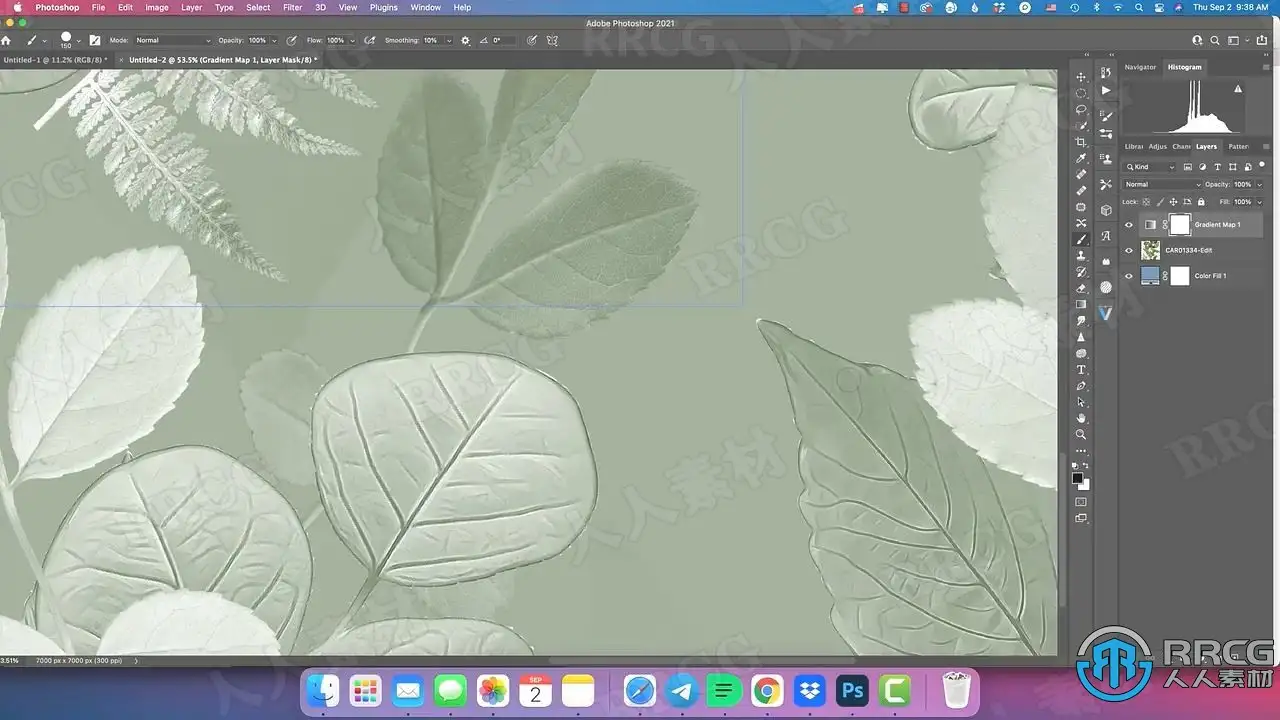
Task: Open the layer Opacity dropdown arrow
Action: pos(1259,185)
